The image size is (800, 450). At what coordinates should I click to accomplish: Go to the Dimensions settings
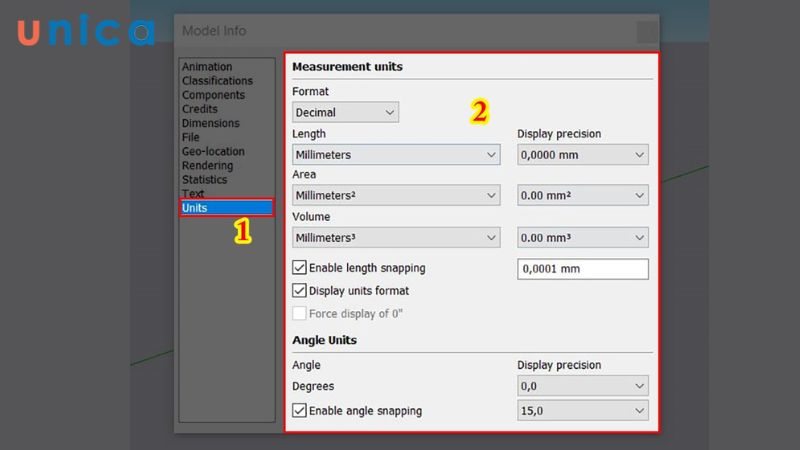[210, 123]
